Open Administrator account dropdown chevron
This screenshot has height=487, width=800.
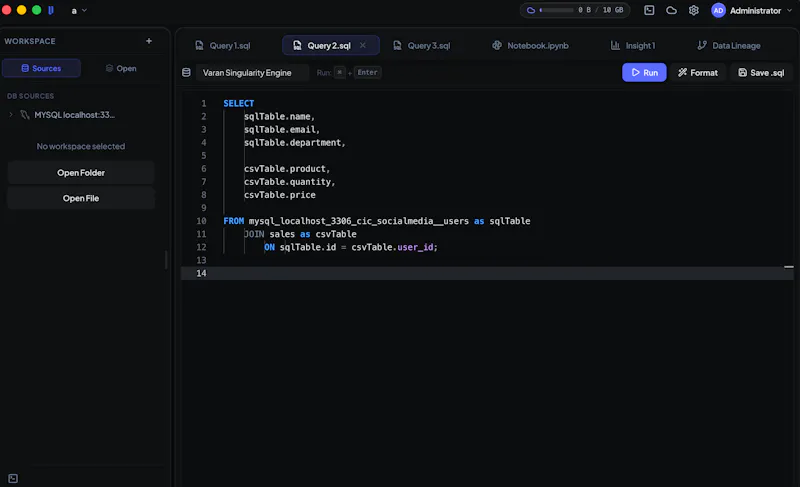790,10
